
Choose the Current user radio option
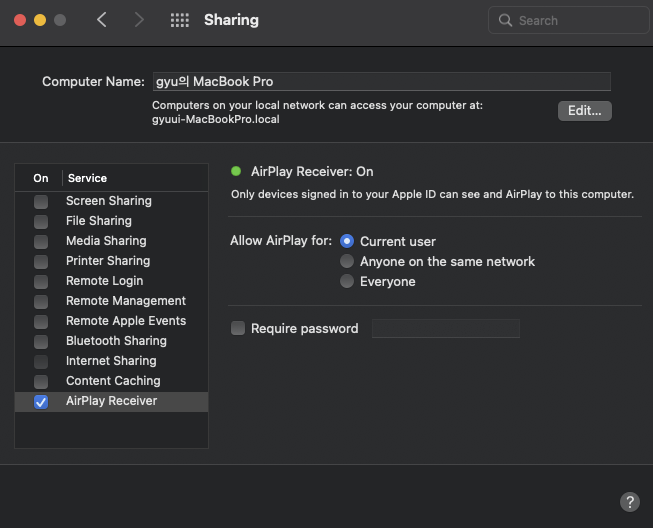(346, 241)
